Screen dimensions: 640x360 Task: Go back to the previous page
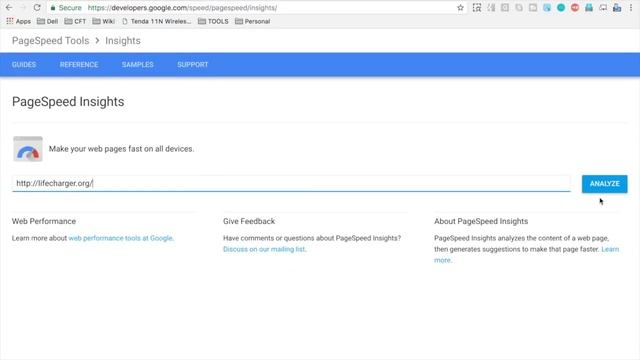[x=9, y=8]
